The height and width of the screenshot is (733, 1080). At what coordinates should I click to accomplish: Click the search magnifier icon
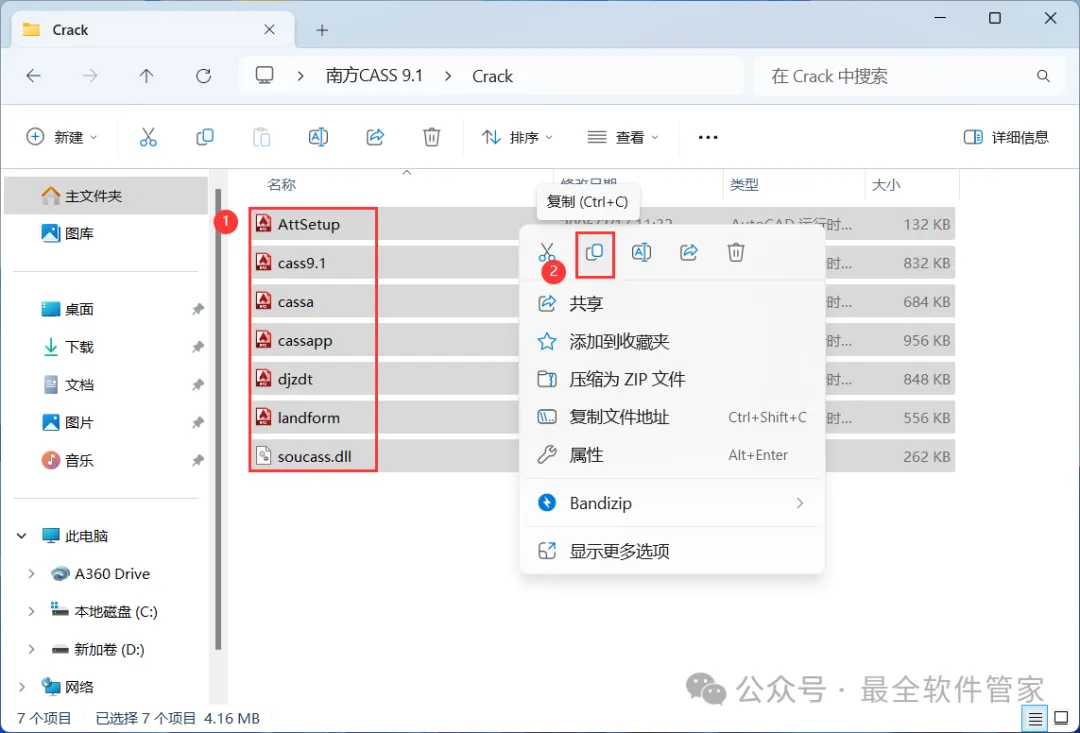pos(1043,76)
